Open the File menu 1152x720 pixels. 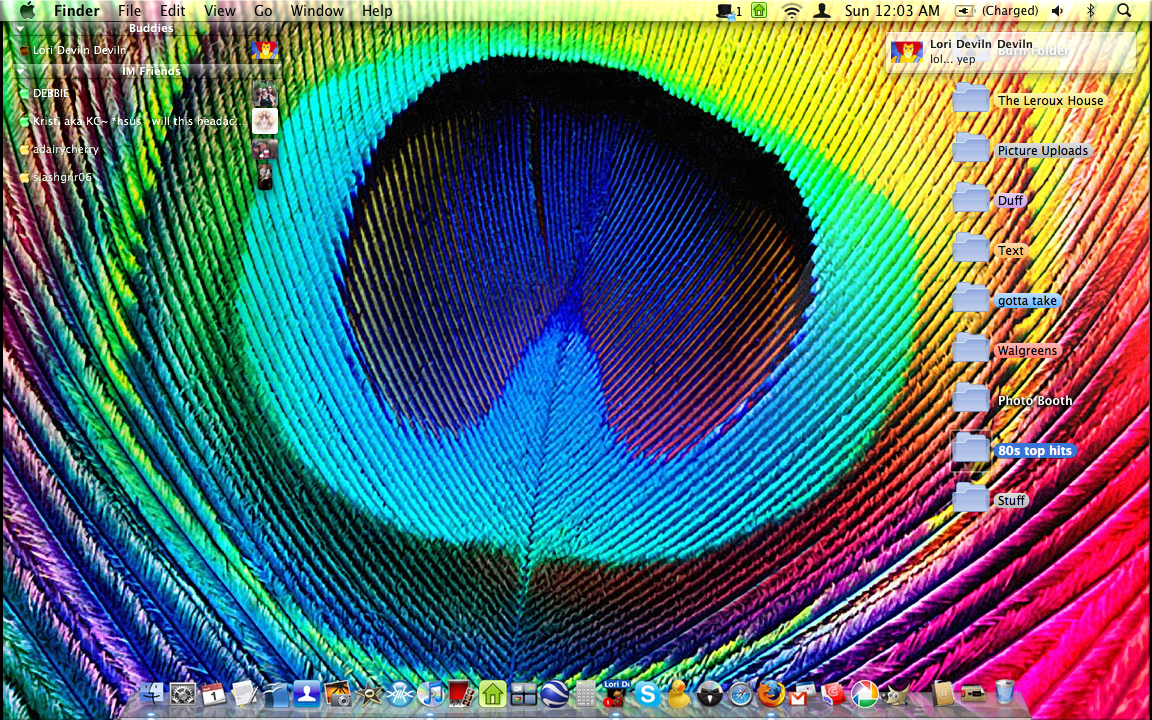(x=129, y=10)
